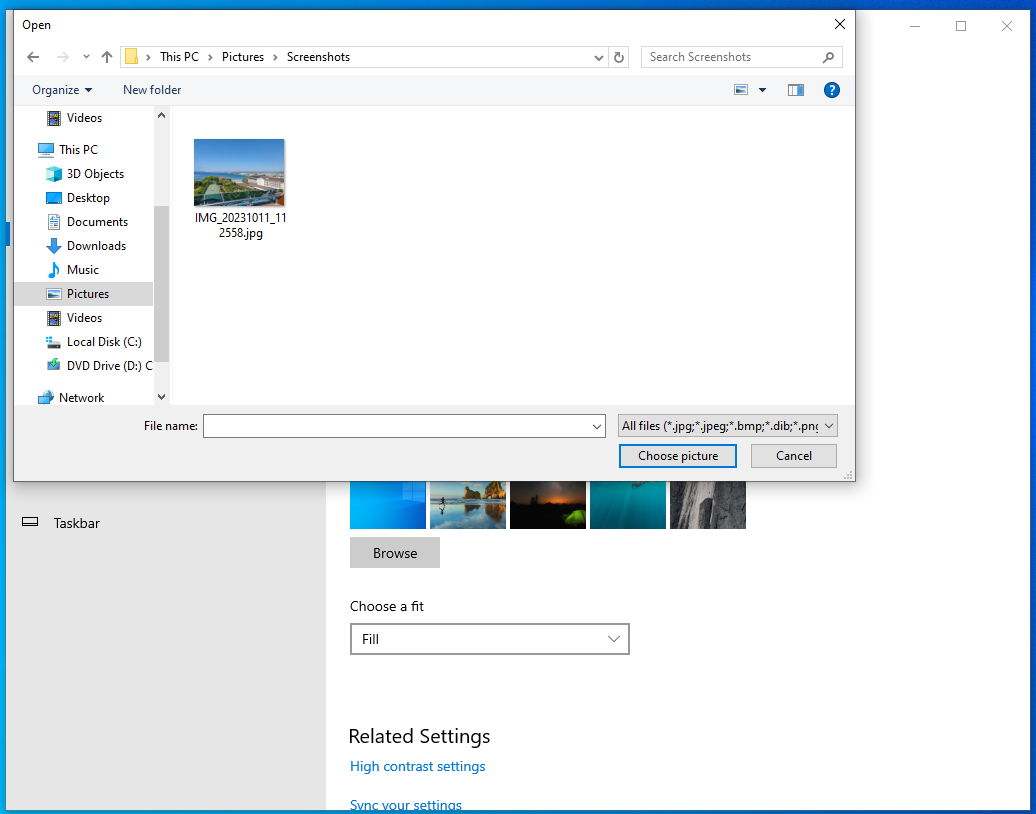The width and height of the screenshot is (1036, 814).
Task: Click the forward navigation arrow
Action: click(63, 57)
